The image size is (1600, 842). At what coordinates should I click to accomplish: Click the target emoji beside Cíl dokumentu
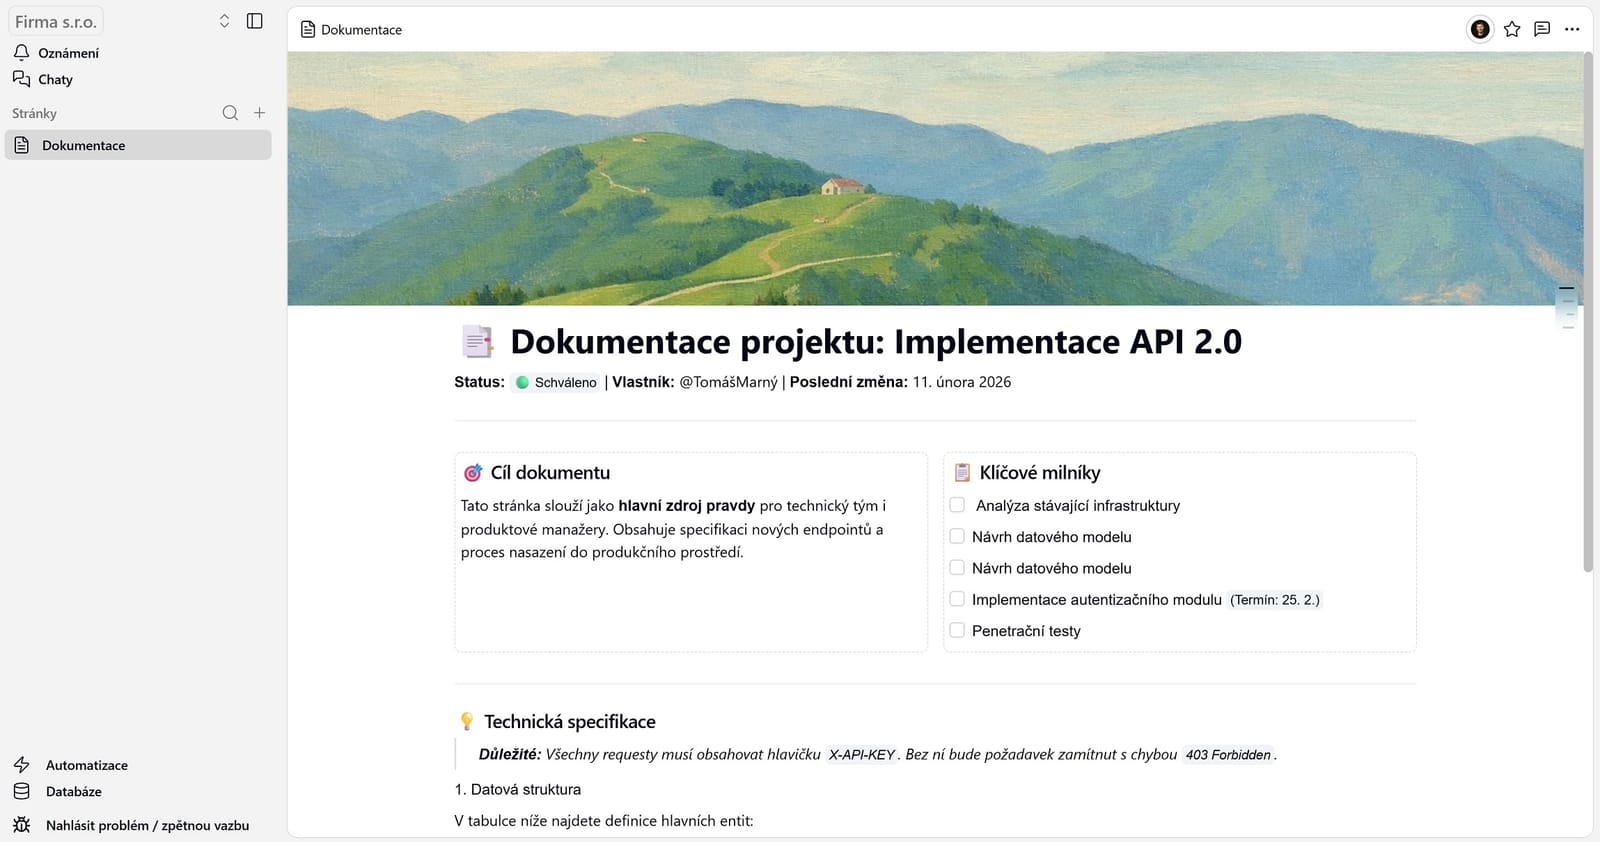[x=473, y=473]
